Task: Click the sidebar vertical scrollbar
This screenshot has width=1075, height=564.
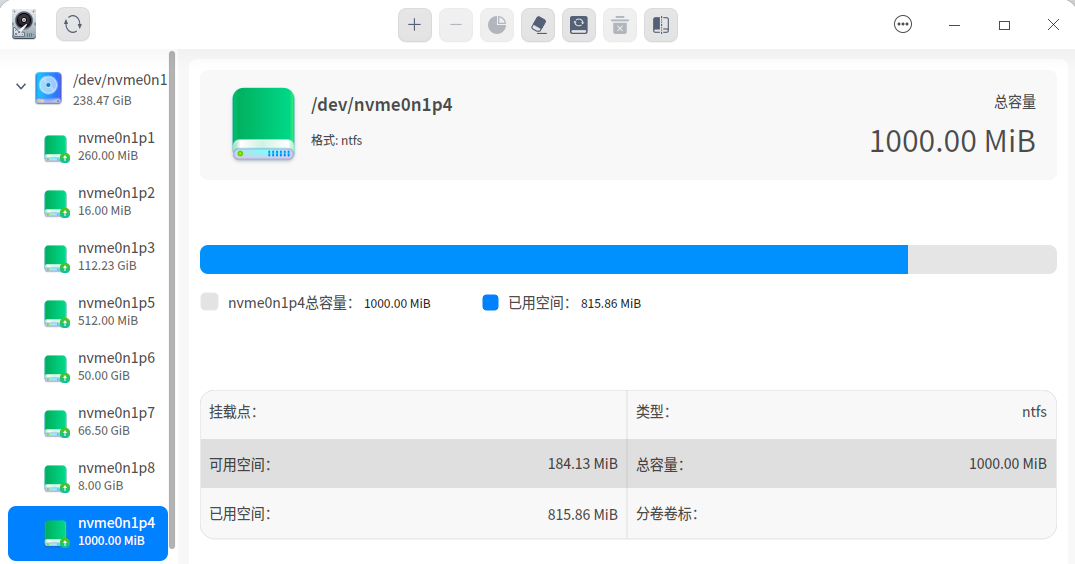Action: pos(172,299)
